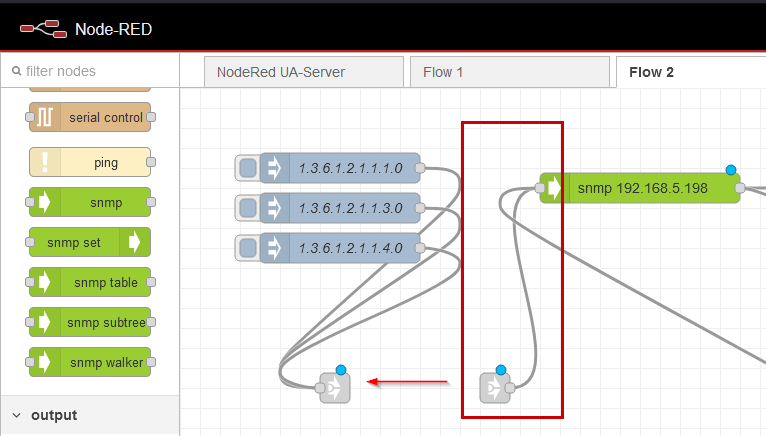Select the snmp subtree palette node
Viewport: 766px width, 436px height.
(x=90, y=323)
